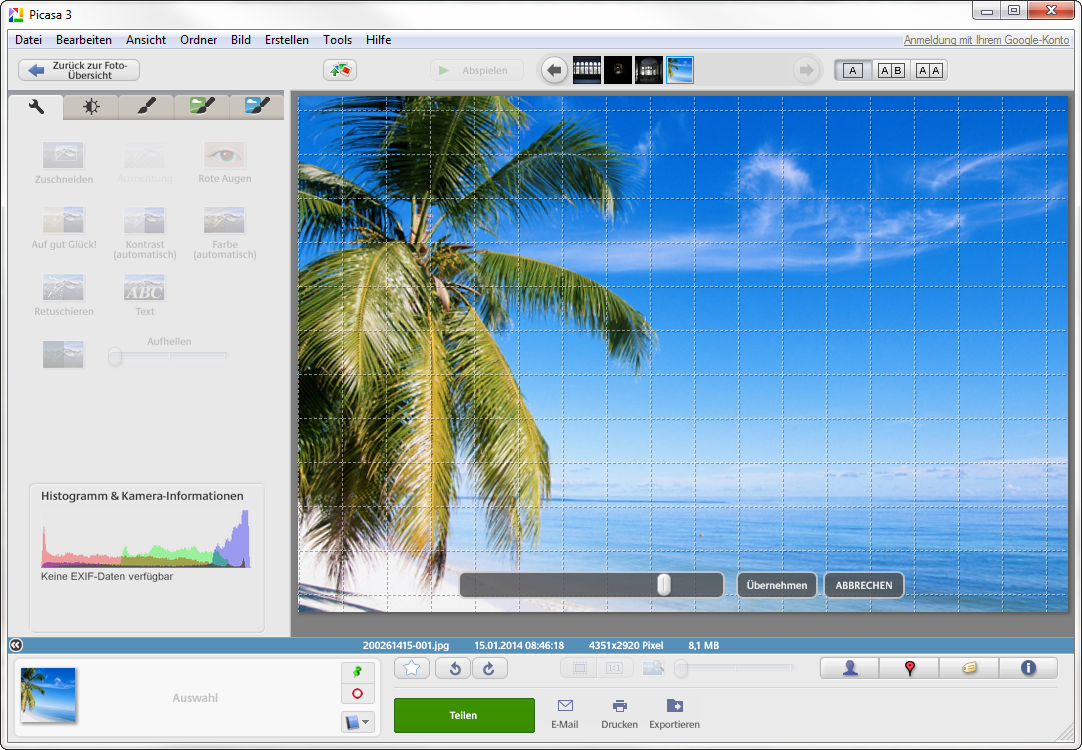Show the tags panel
This screenshot has height=750, width=1082.
coord(968,669)
